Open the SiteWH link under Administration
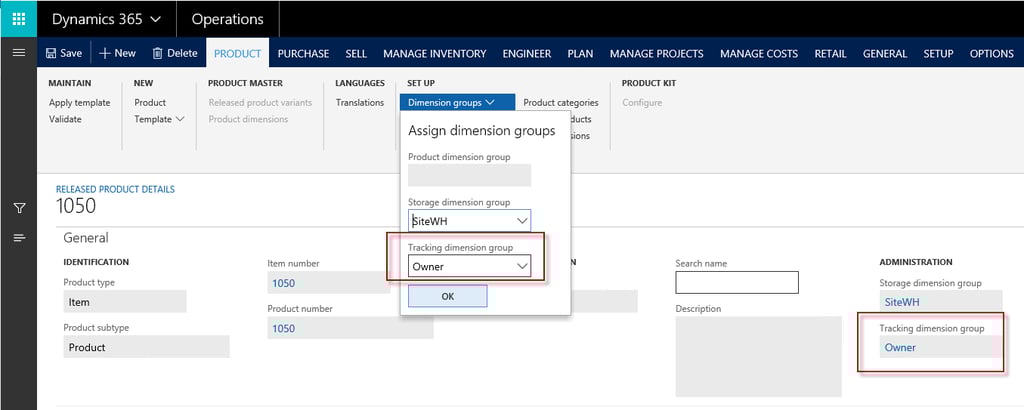 pyautogui.click(x=901, y=302)
